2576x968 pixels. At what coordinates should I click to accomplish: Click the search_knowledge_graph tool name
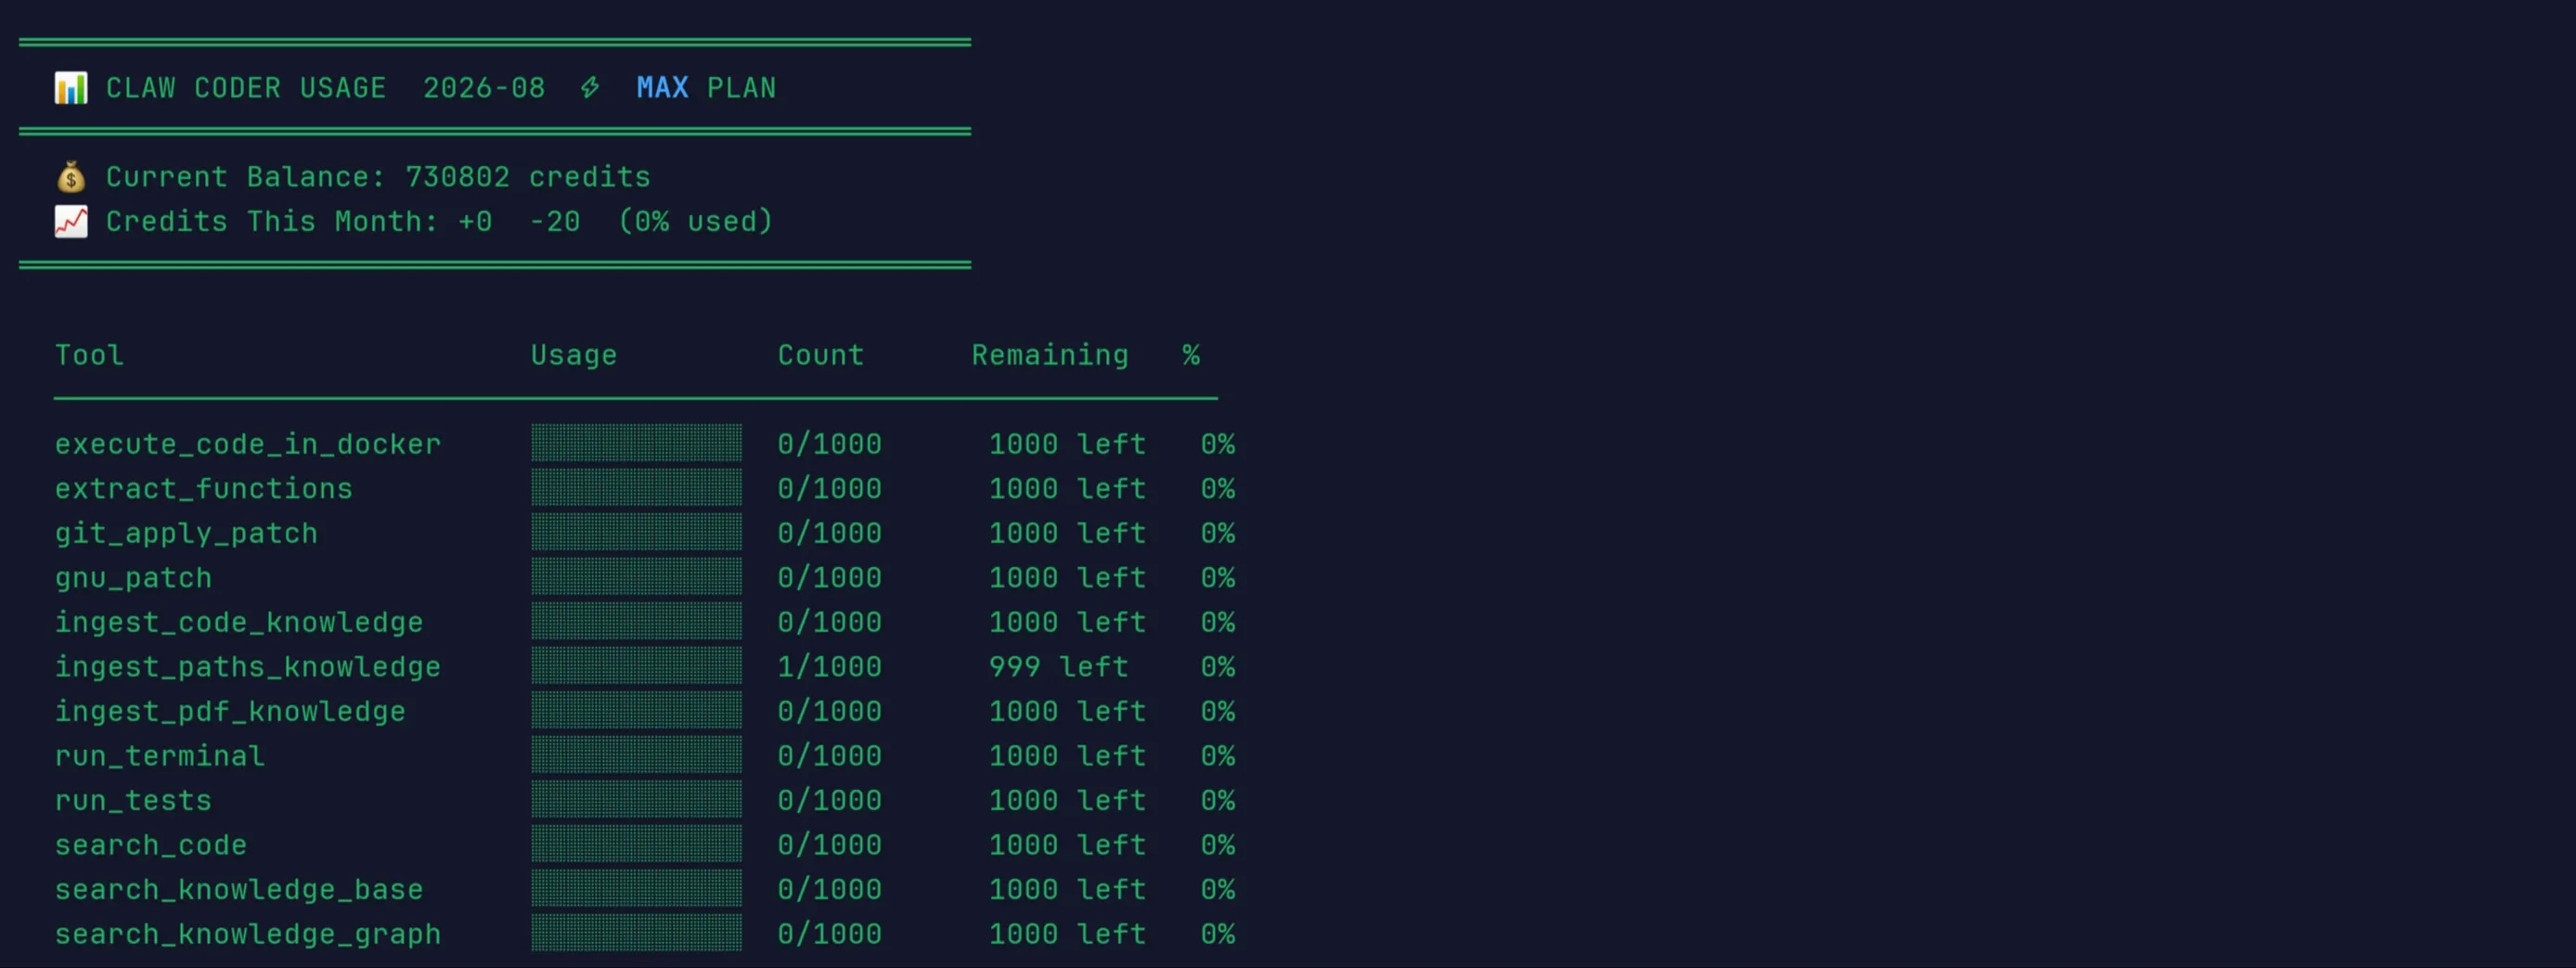(247, 934)
